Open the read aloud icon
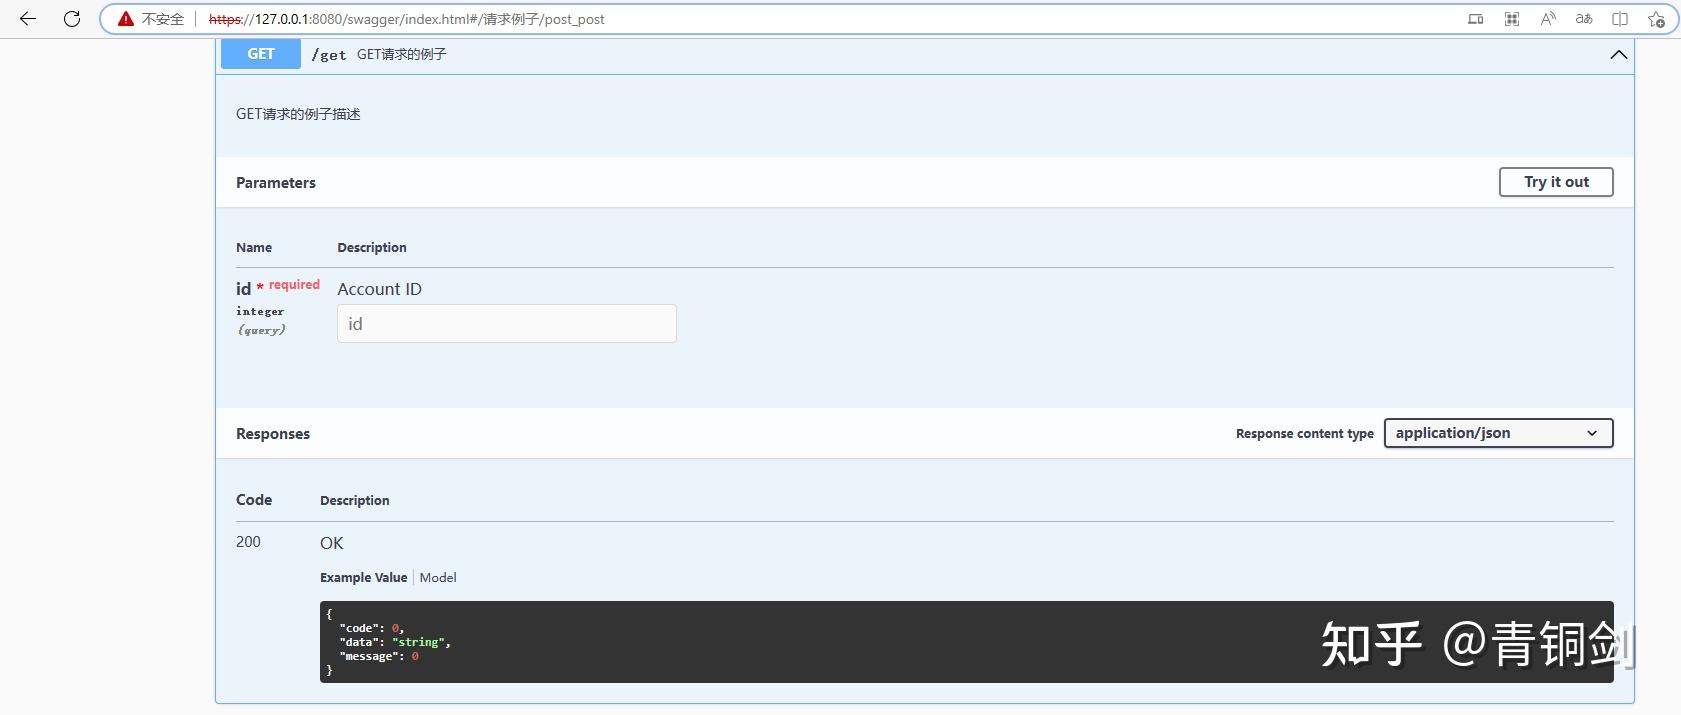The height and width of the screenshot is (715, 1681). click(1548, 19)
